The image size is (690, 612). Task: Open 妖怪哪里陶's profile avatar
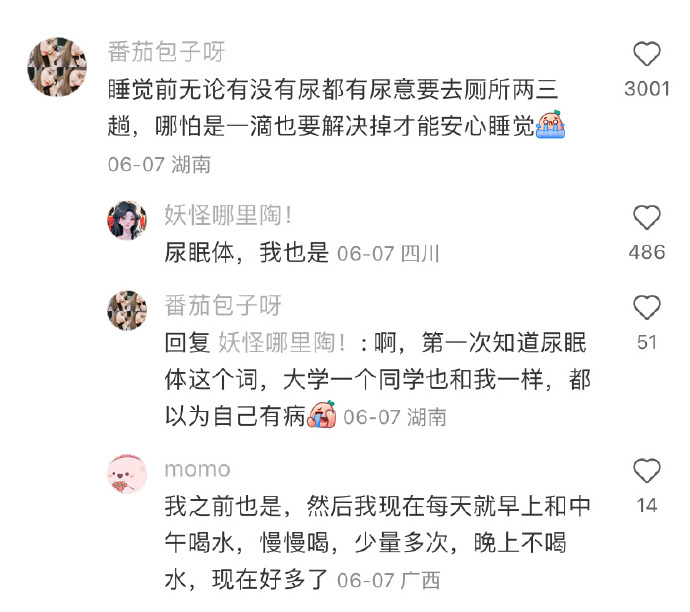127,220
